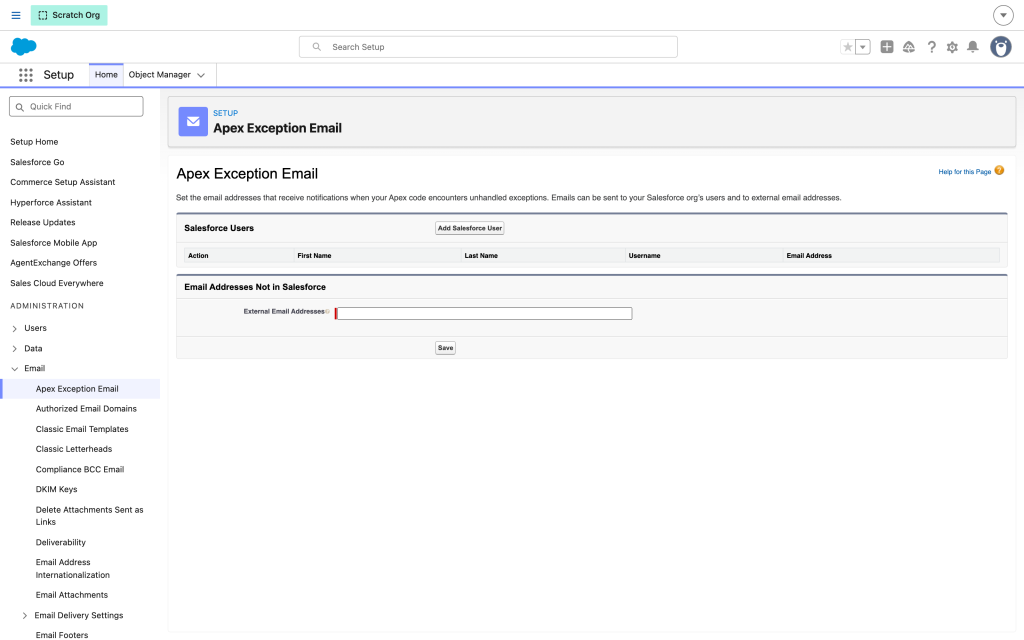Click the Search Setup magnifier icon

[x=317, y=47]
